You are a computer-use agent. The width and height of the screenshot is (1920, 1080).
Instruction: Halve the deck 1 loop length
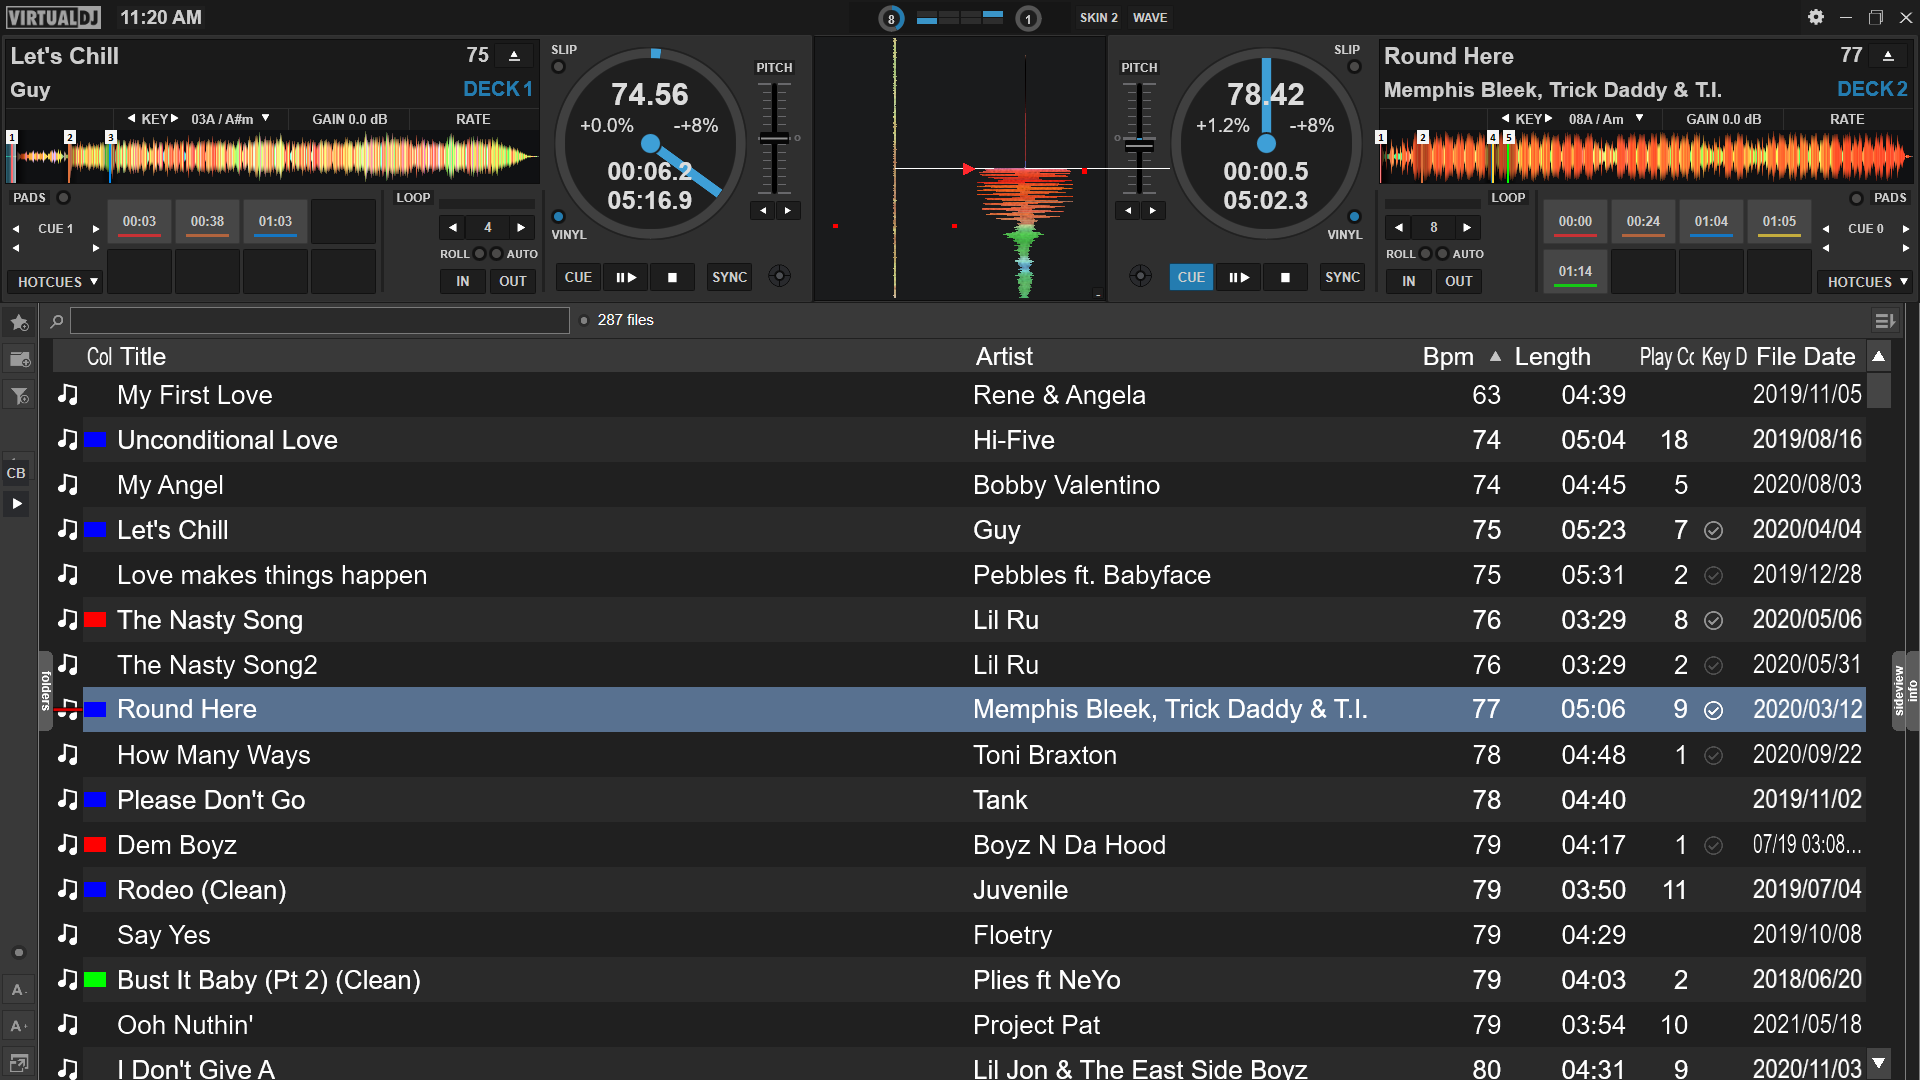point(453,227)
